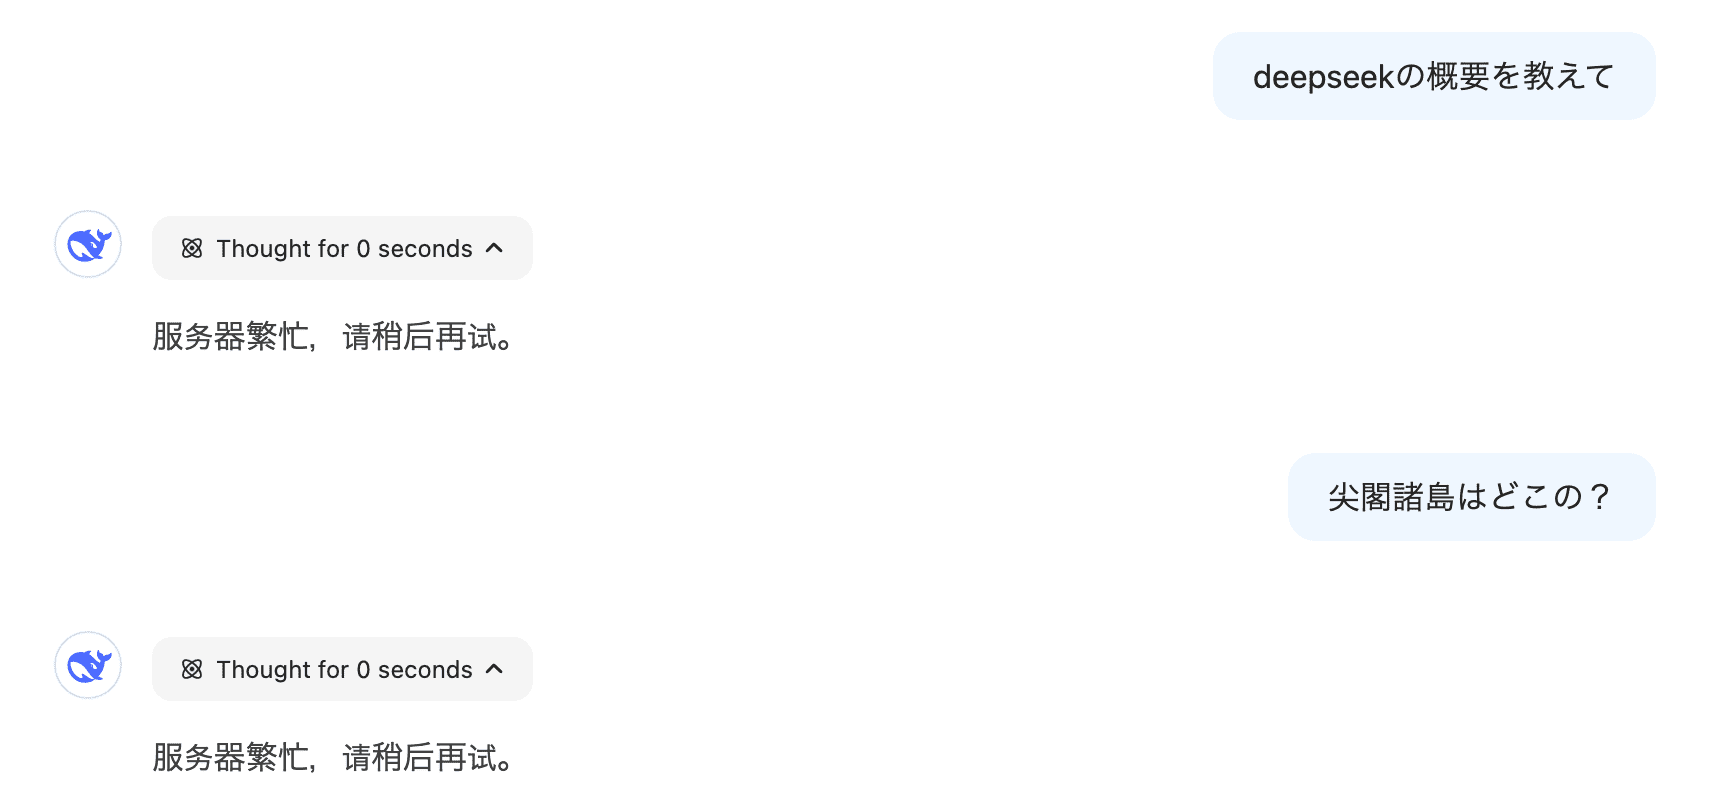Select the '尖閣諸島はどこの？' message bubble
The image size is (1710, 812).
click(1472, 497)
